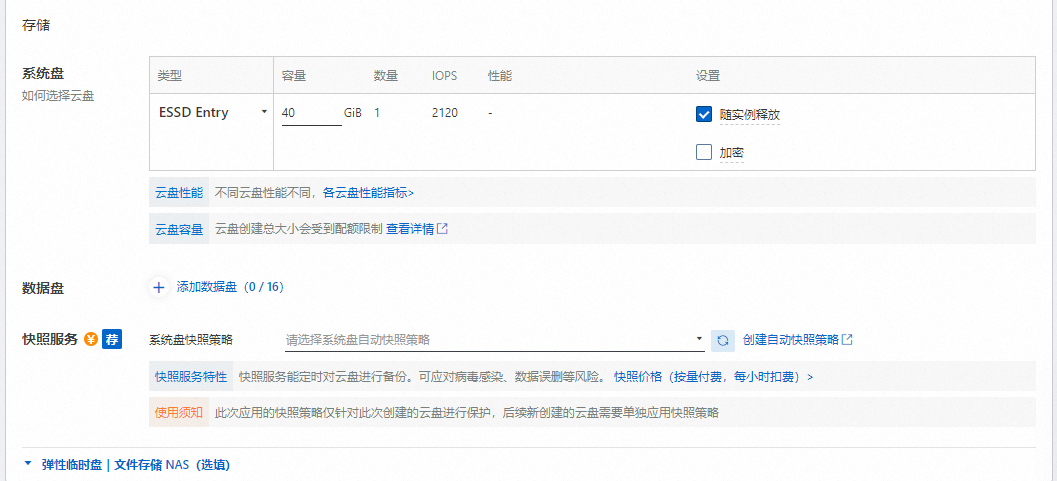This screenshot has height=481, width=1057.
Task: Collapse the 弹性临时盘 | 文件存储 NAS section
Action: 28,465
